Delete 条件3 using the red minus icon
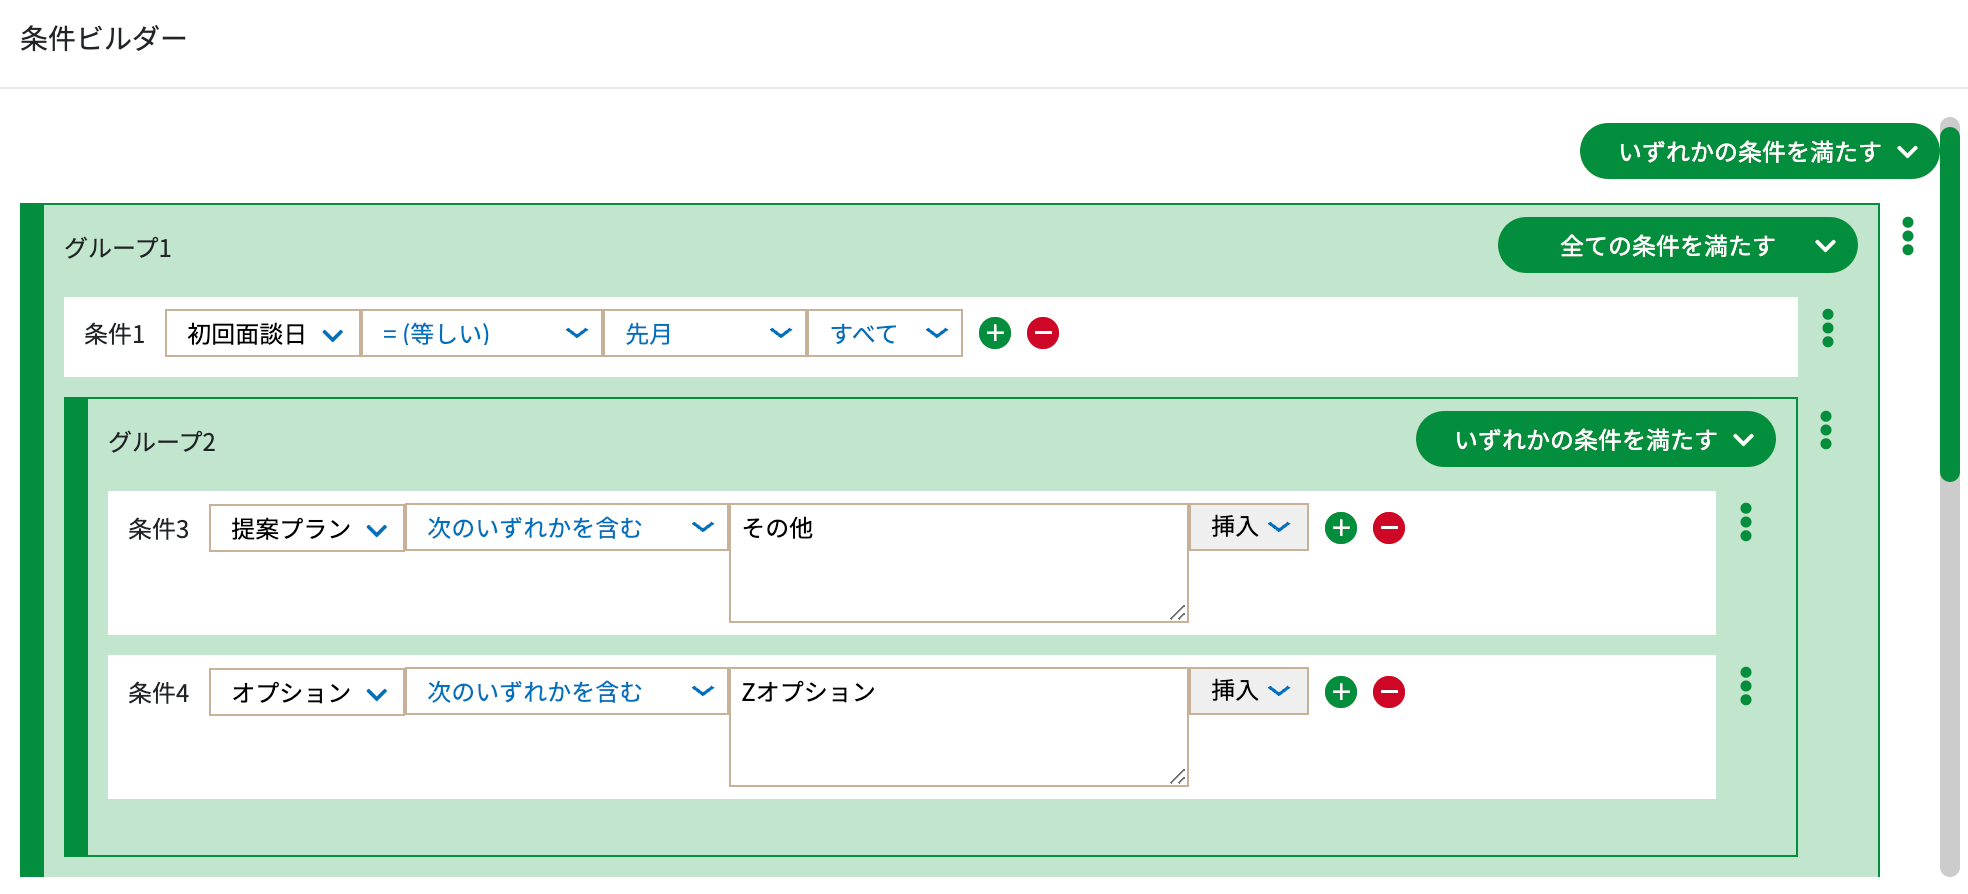 (1389, 527)
